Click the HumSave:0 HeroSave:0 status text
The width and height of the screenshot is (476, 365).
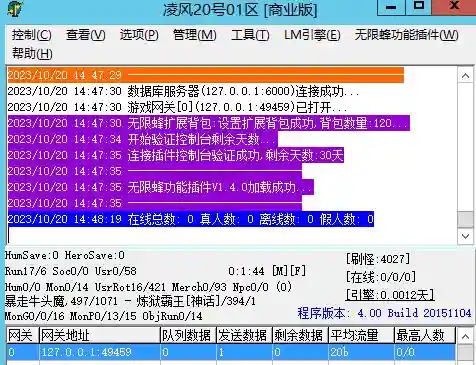click(x=65, y=256)
